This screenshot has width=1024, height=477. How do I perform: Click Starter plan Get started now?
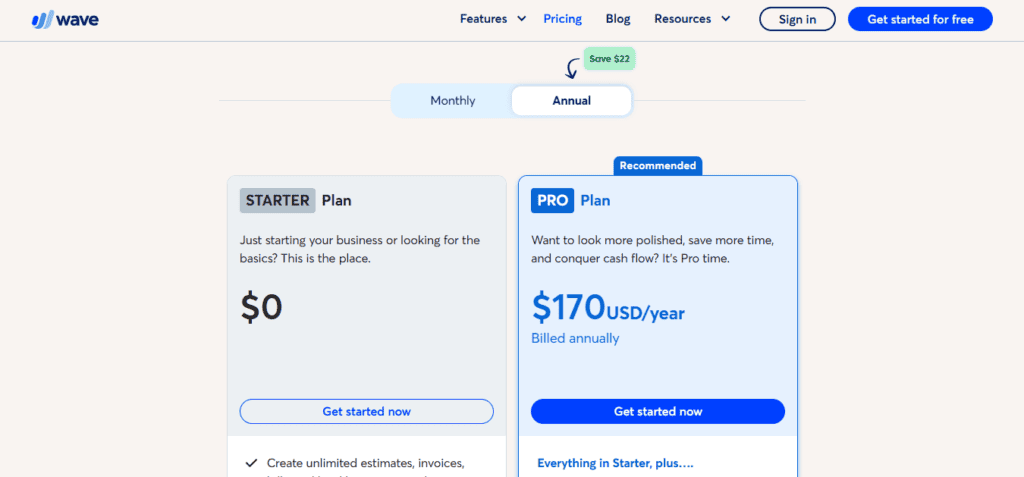[366, 412]
